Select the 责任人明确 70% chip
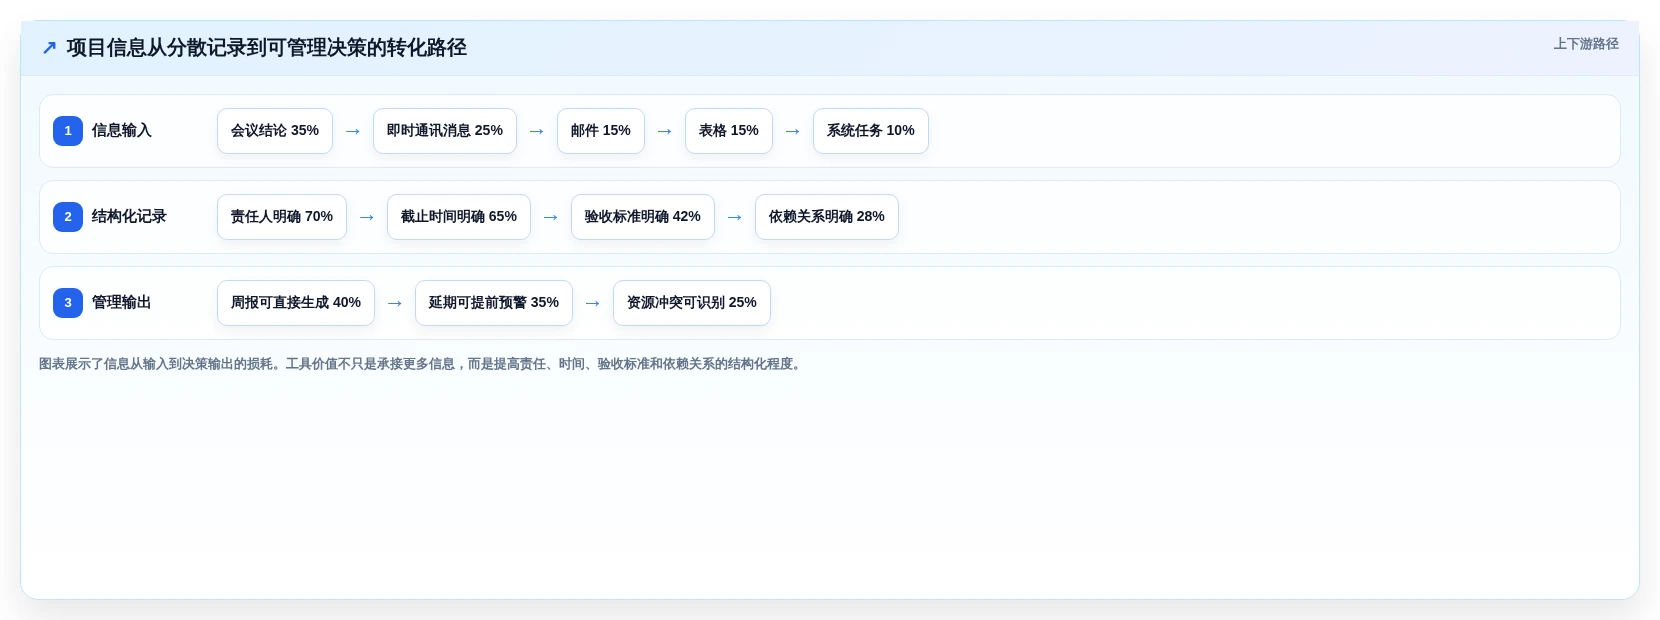 click(282, 217)
